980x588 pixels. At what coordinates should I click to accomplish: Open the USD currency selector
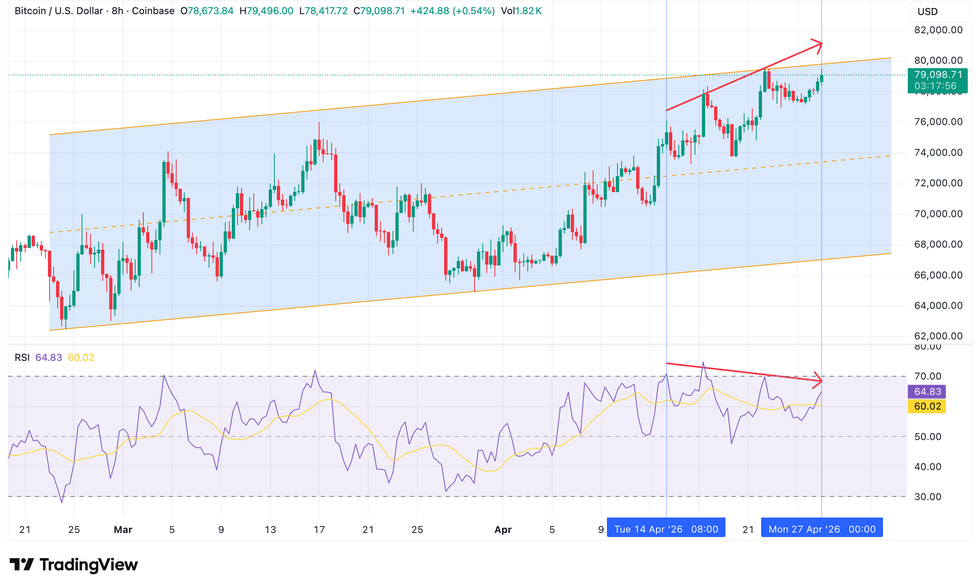pos(927,12)
